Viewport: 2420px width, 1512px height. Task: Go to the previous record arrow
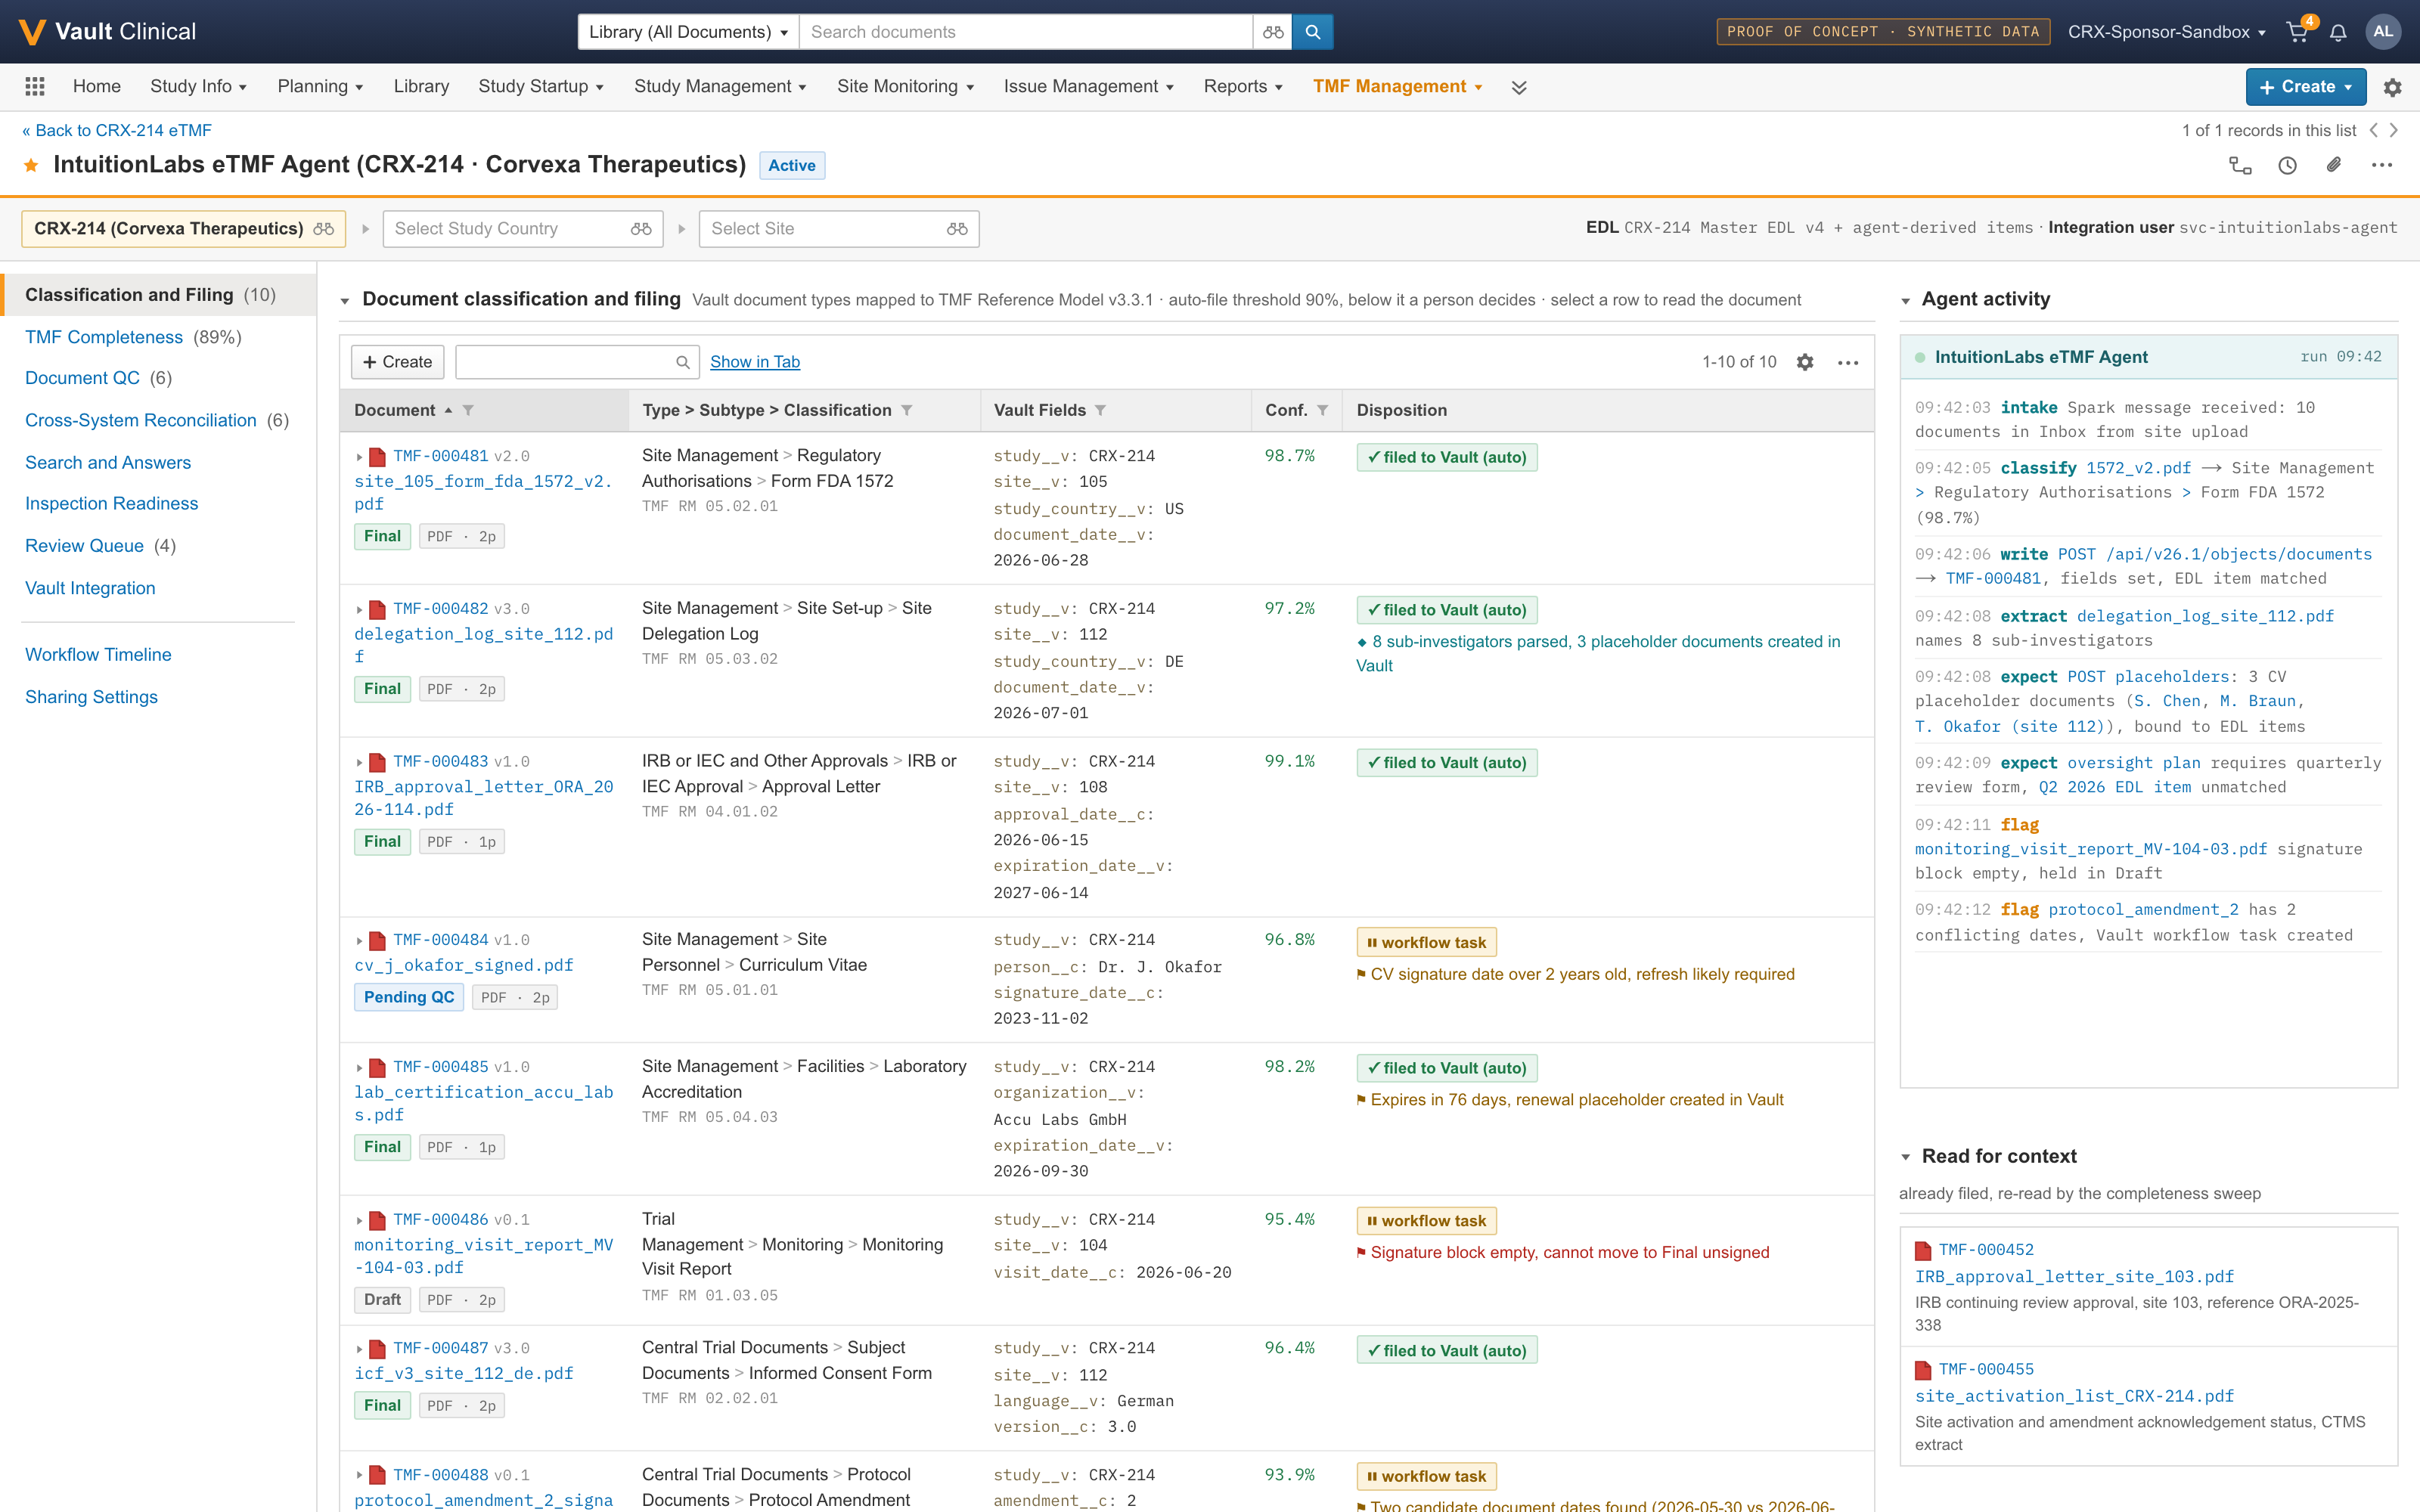[x=2374, y=130]
